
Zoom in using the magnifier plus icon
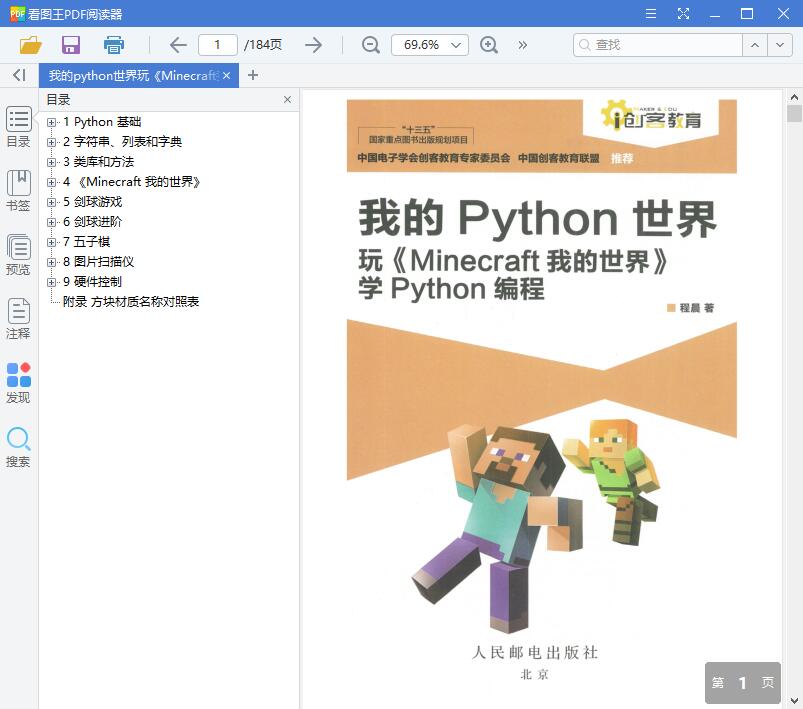pos(488,45)
